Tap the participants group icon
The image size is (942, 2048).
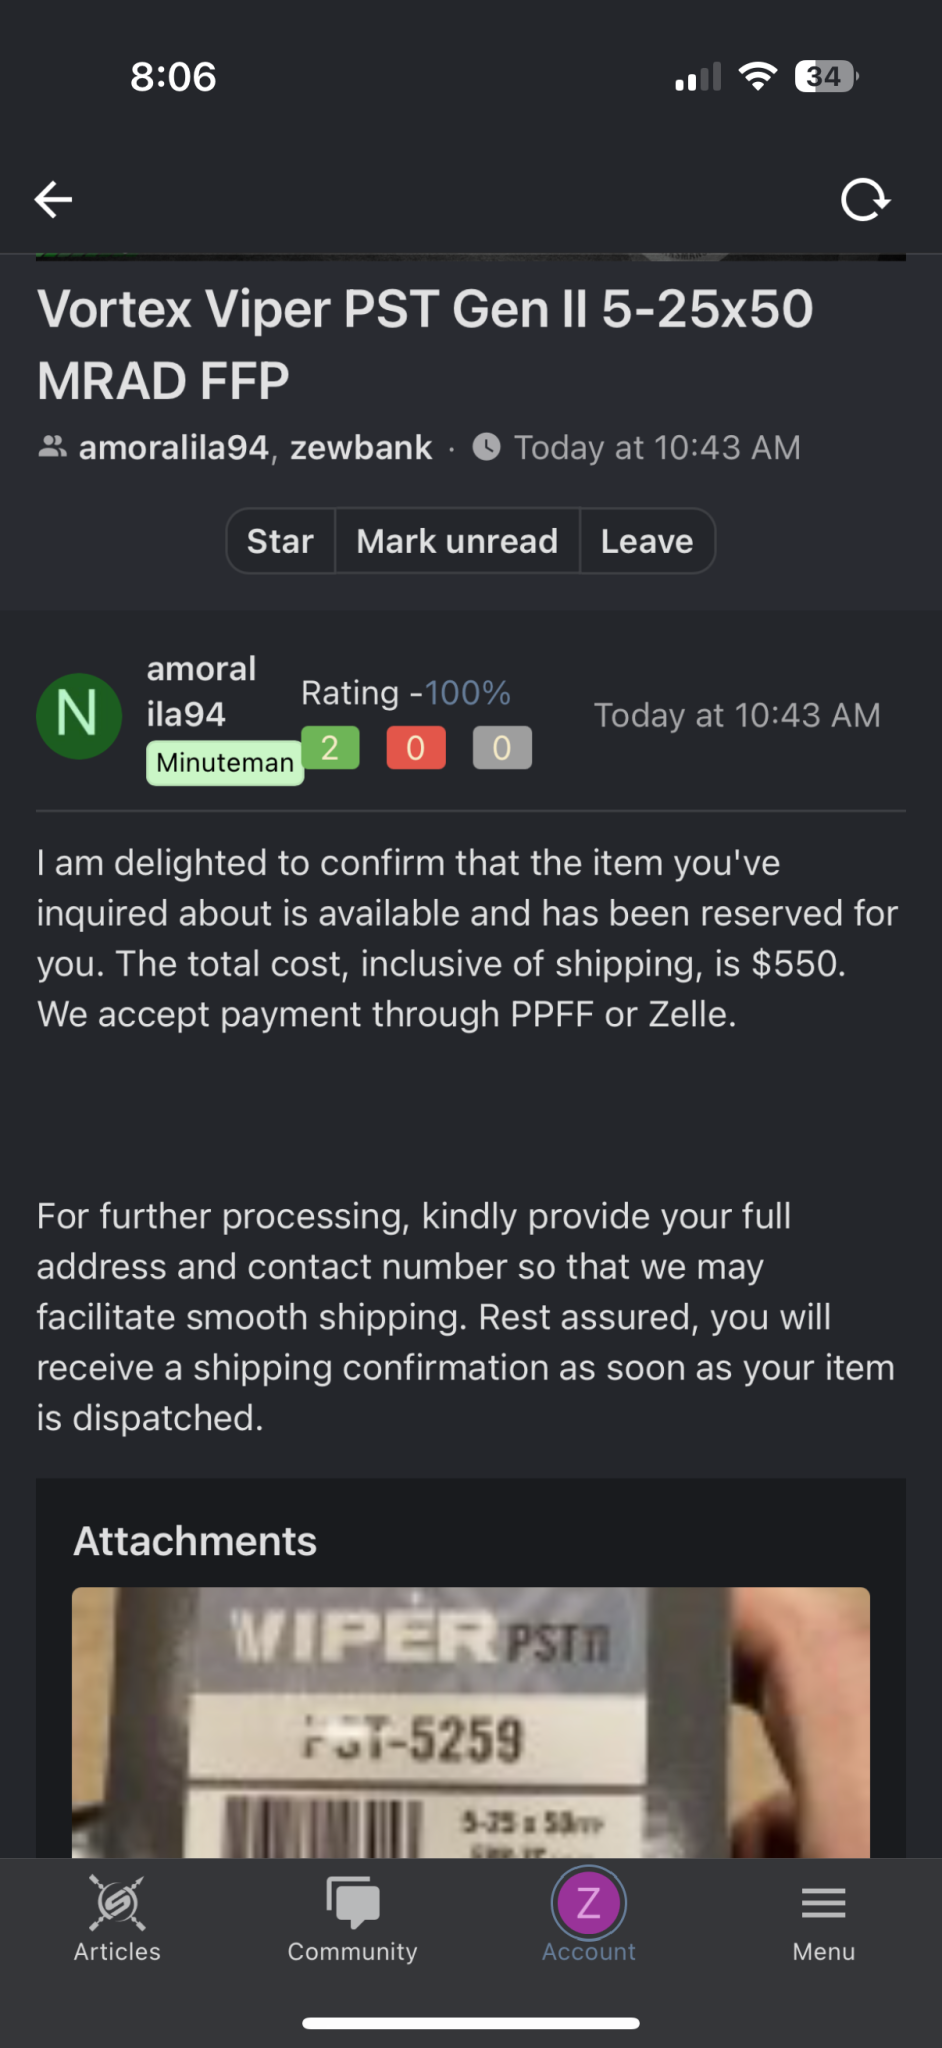pos(52,447)
